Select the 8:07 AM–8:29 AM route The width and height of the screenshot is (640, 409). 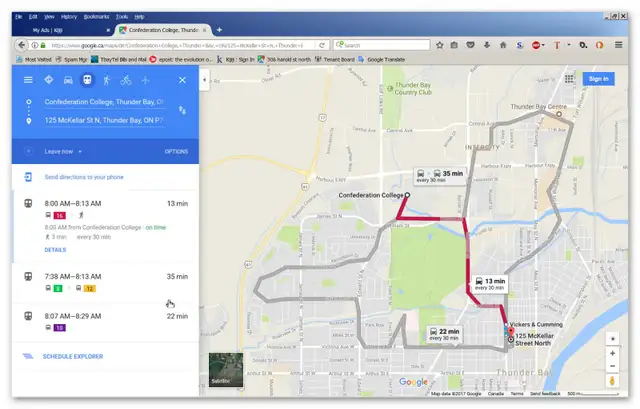point(106,322)
